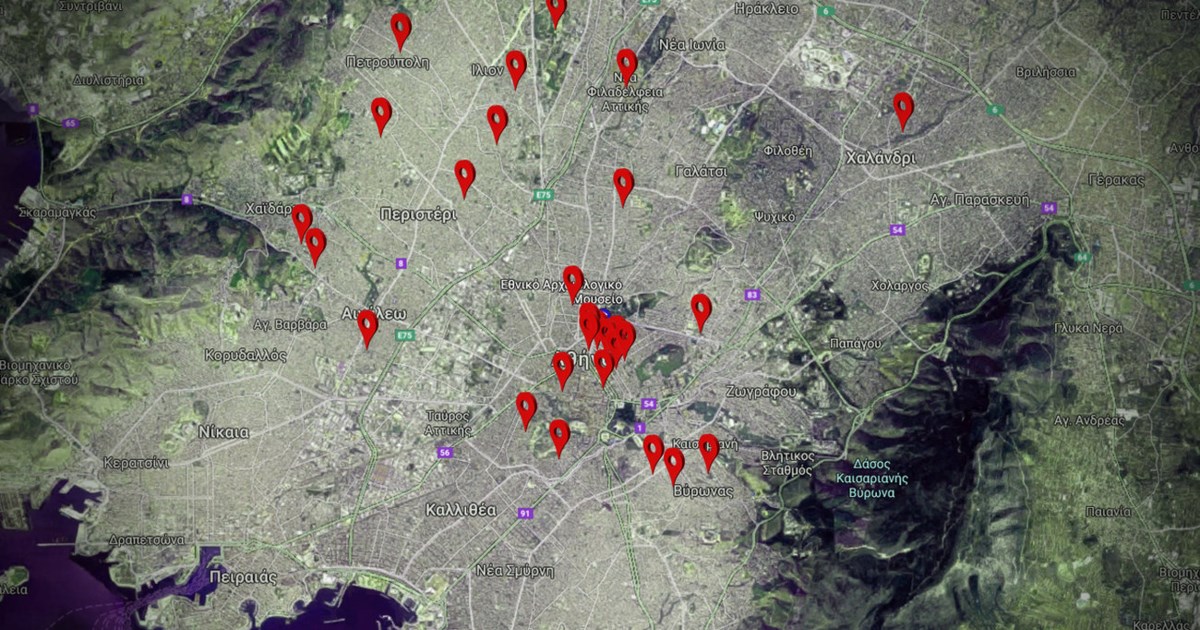Click the upper pin at Χαϊδάρι label
The height and width of the screenshot is (630, 1200).
(x=301, y=221)
